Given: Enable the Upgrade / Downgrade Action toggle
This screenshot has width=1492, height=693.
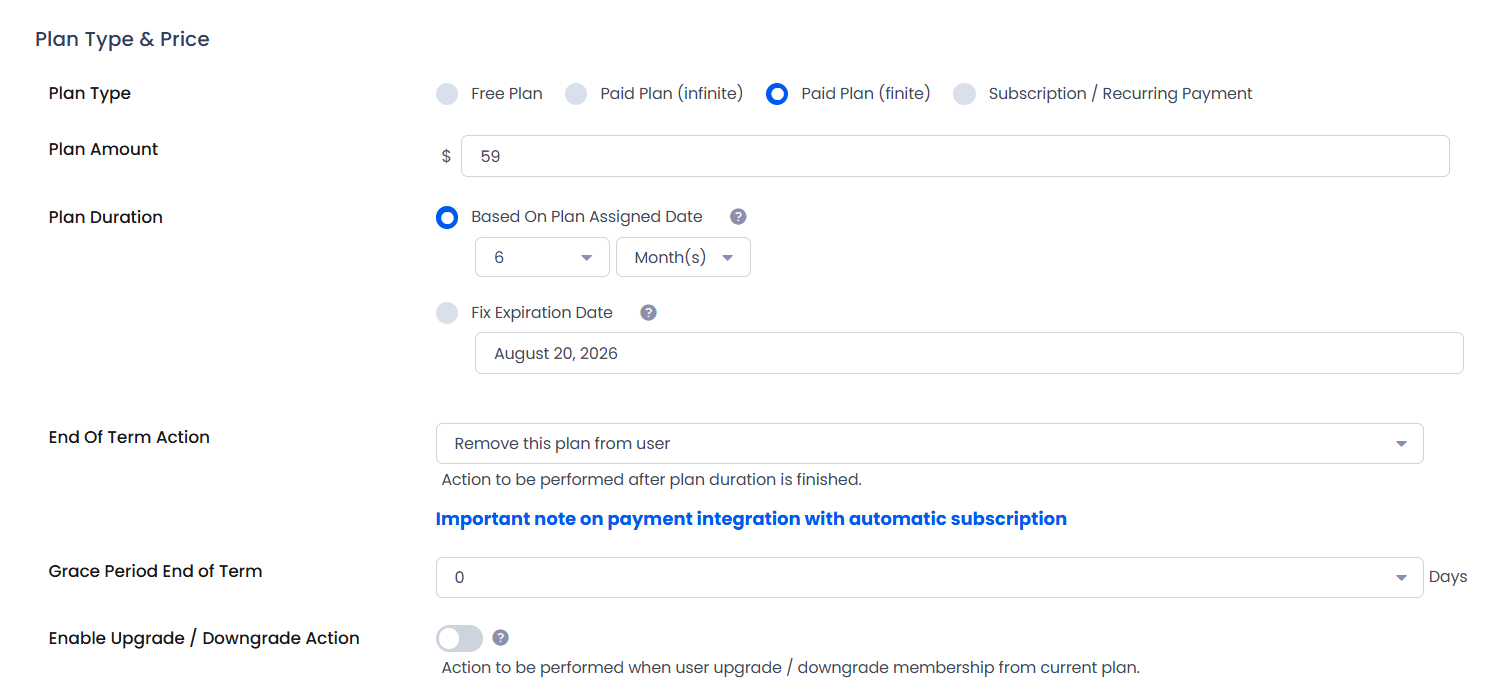Looking at the screenshot, I should pos(459,638).
